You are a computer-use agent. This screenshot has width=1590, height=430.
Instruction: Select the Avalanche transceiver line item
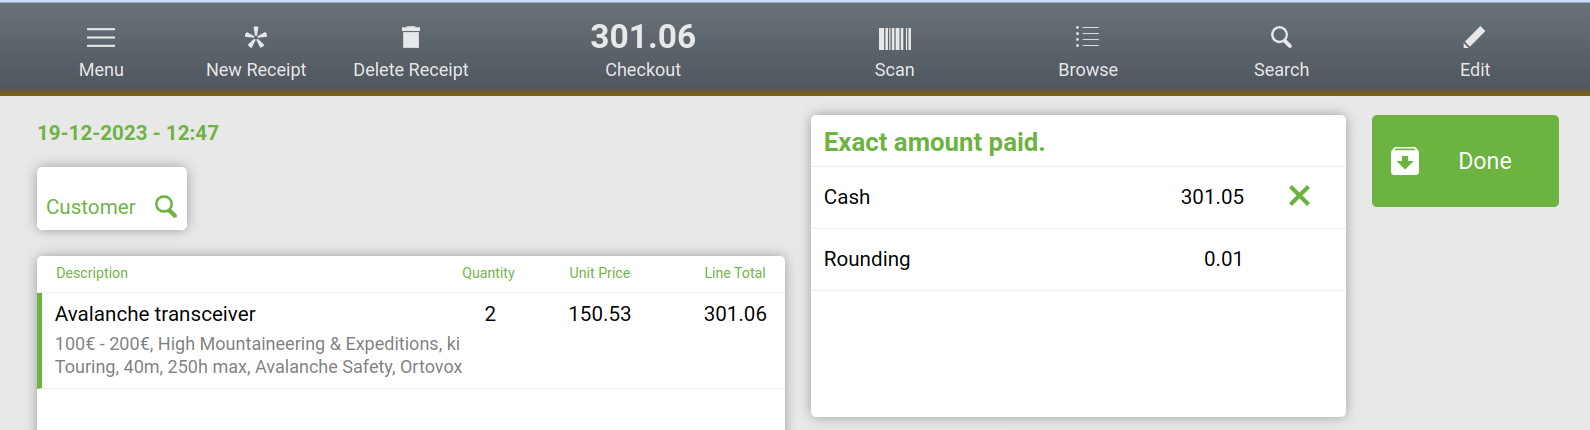(x=156, y=314)
